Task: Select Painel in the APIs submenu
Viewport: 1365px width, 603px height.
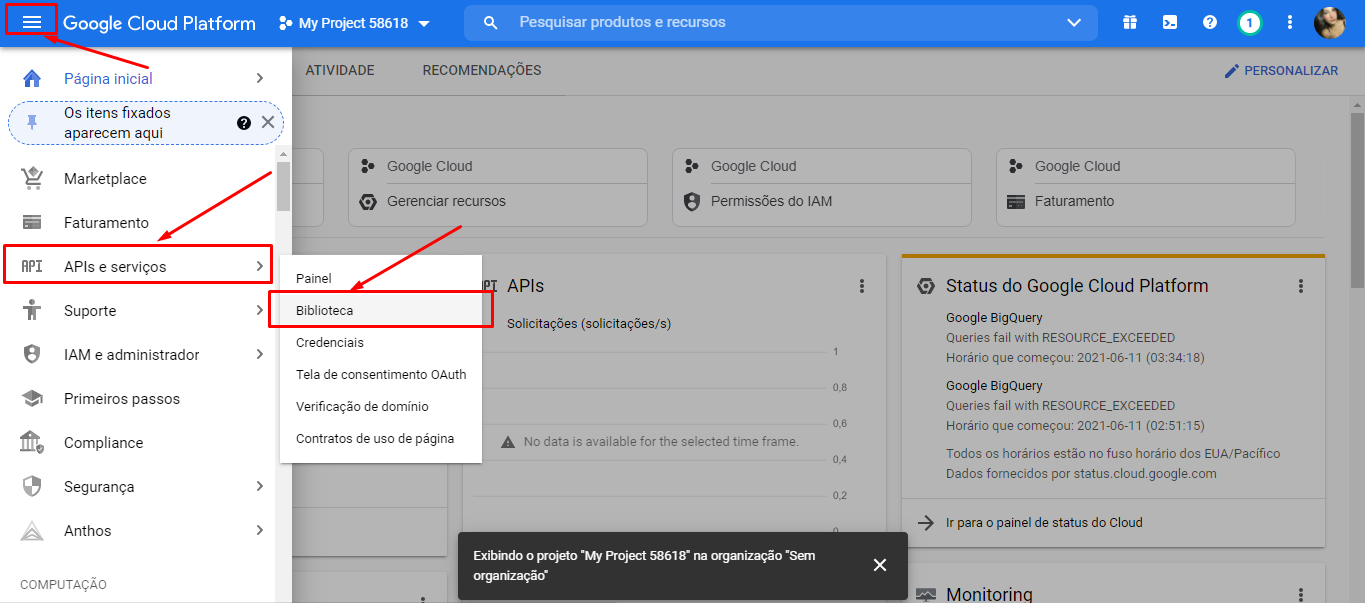Action: pos(381,278)
